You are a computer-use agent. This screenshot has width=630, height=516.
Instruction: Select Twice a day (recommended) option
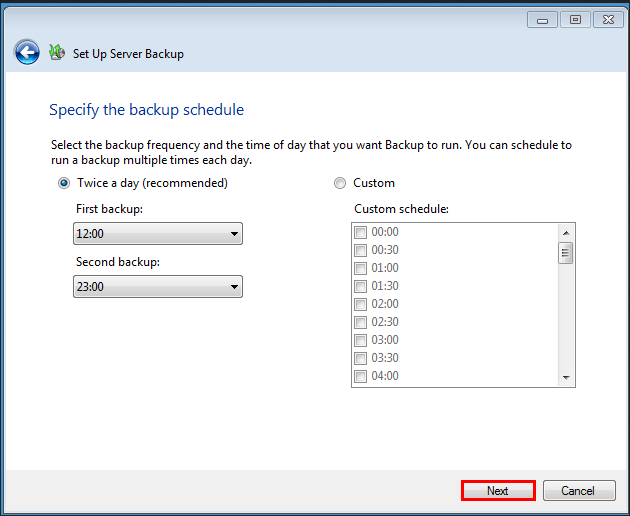pyautogui.click(x=64, y=183)
